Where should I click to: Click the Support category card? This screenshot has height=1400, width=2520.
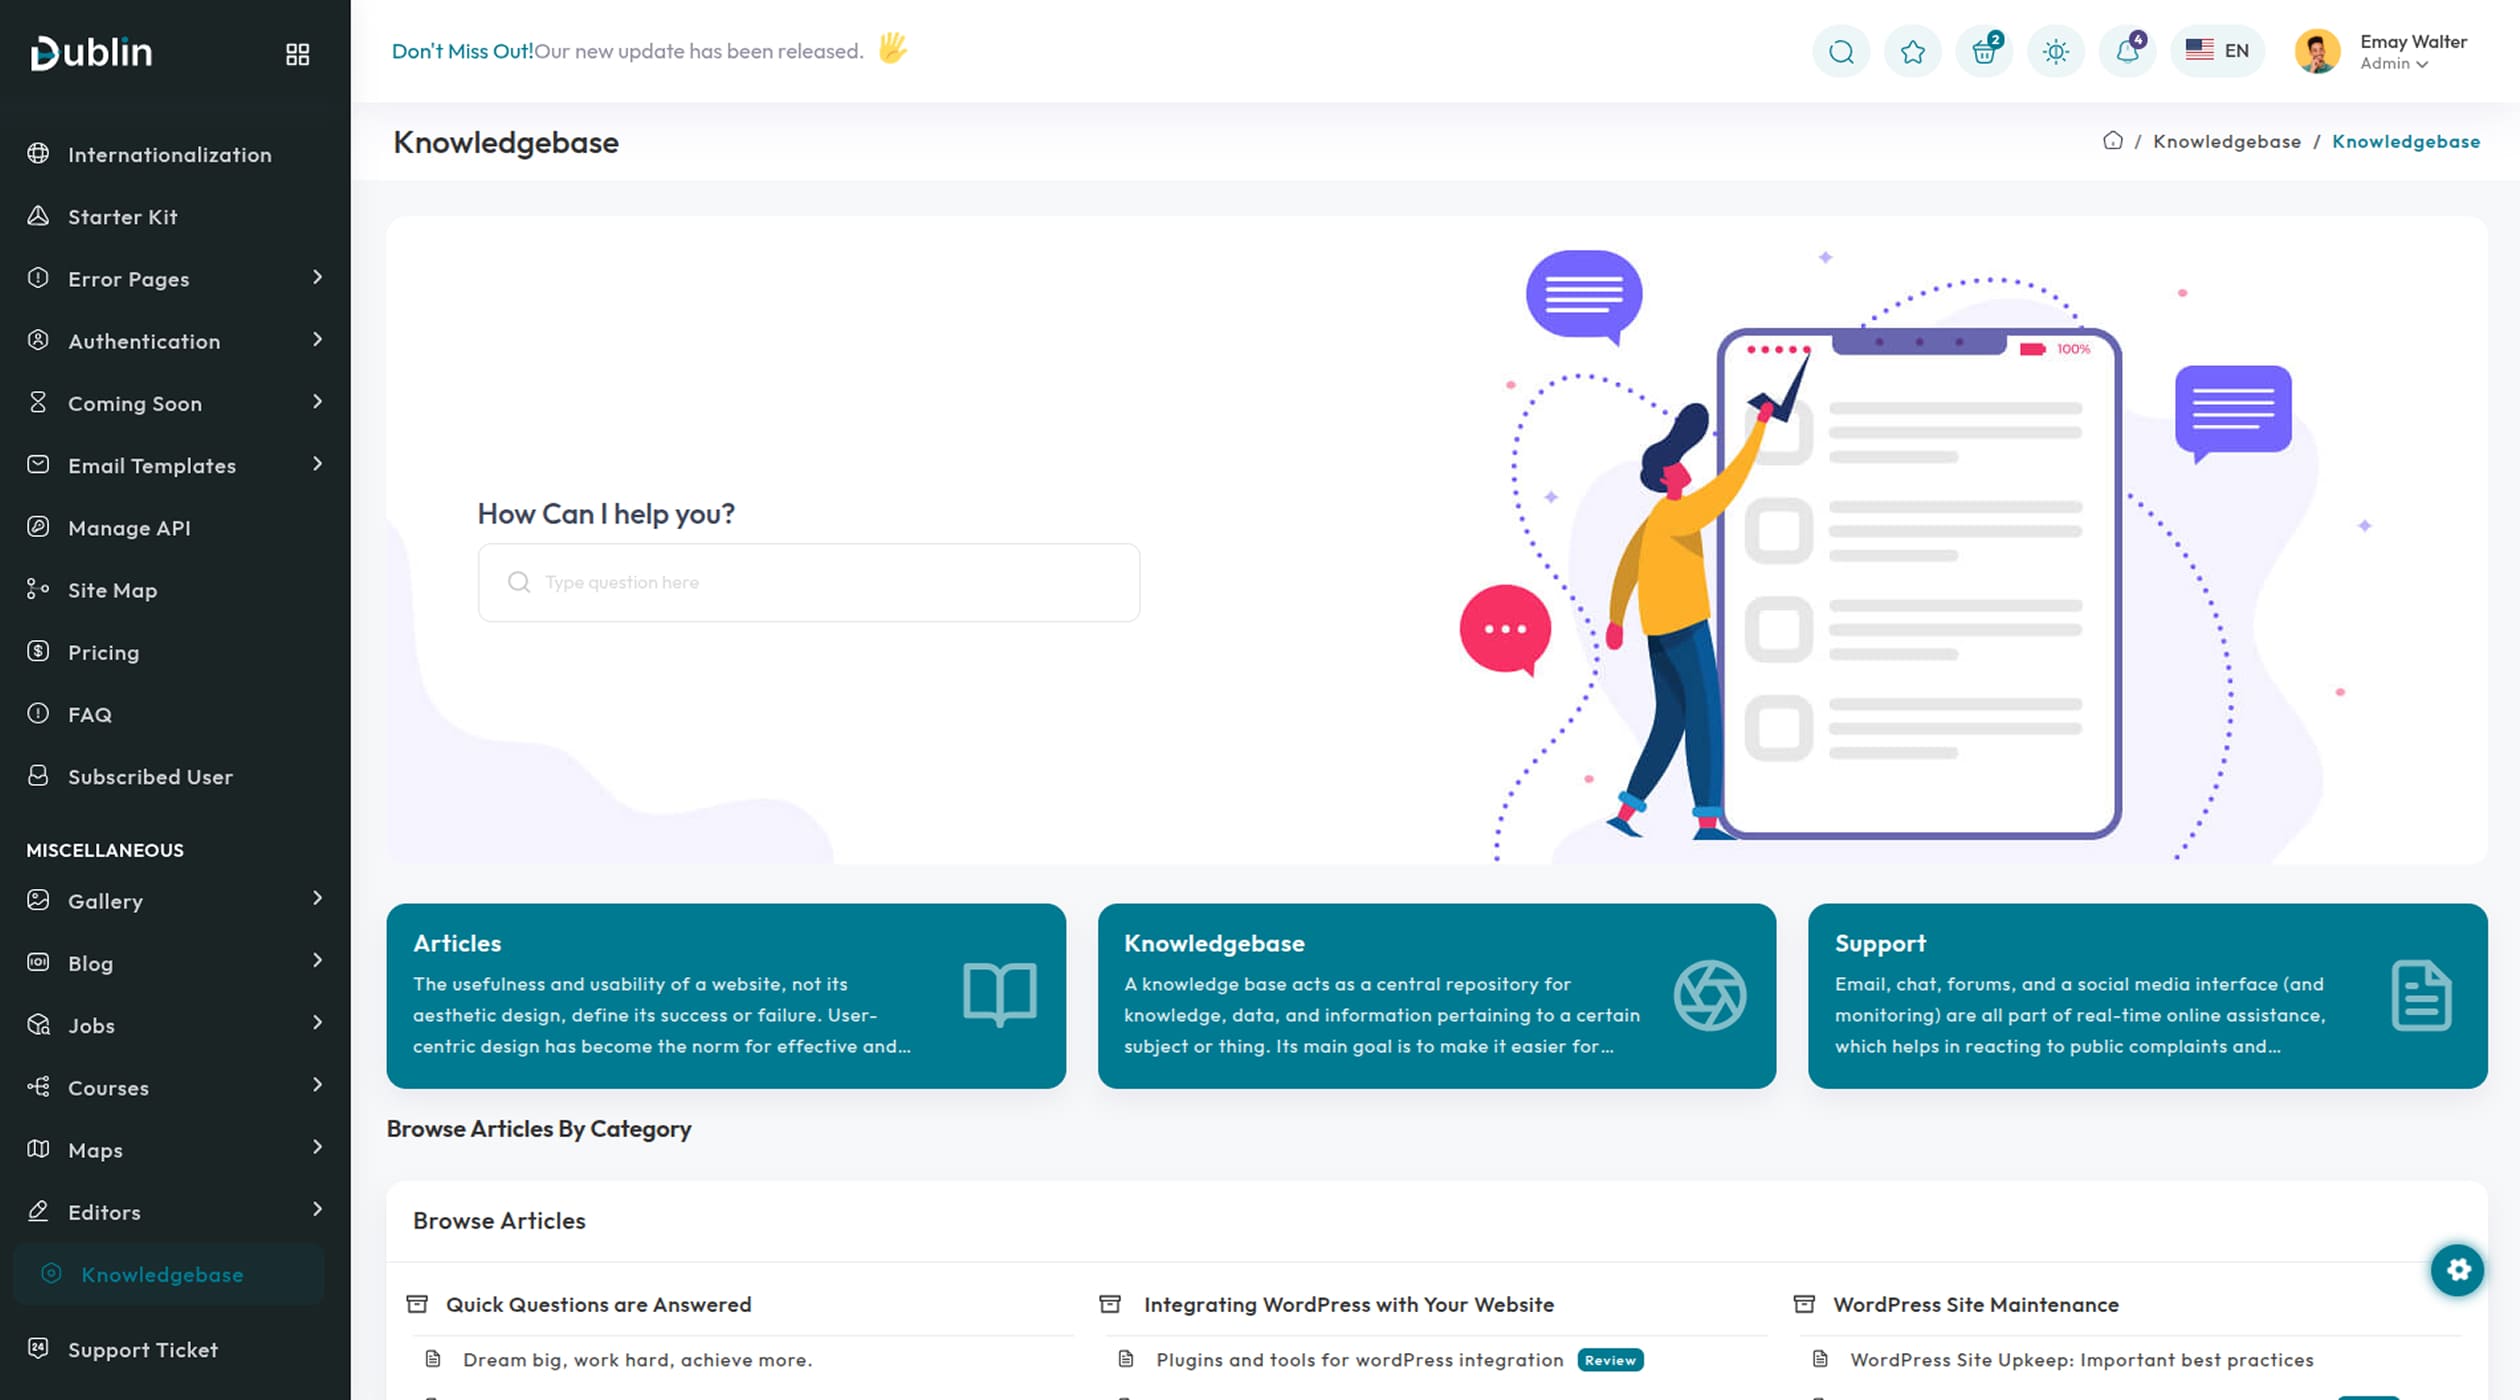click(x=2146, y=996)
